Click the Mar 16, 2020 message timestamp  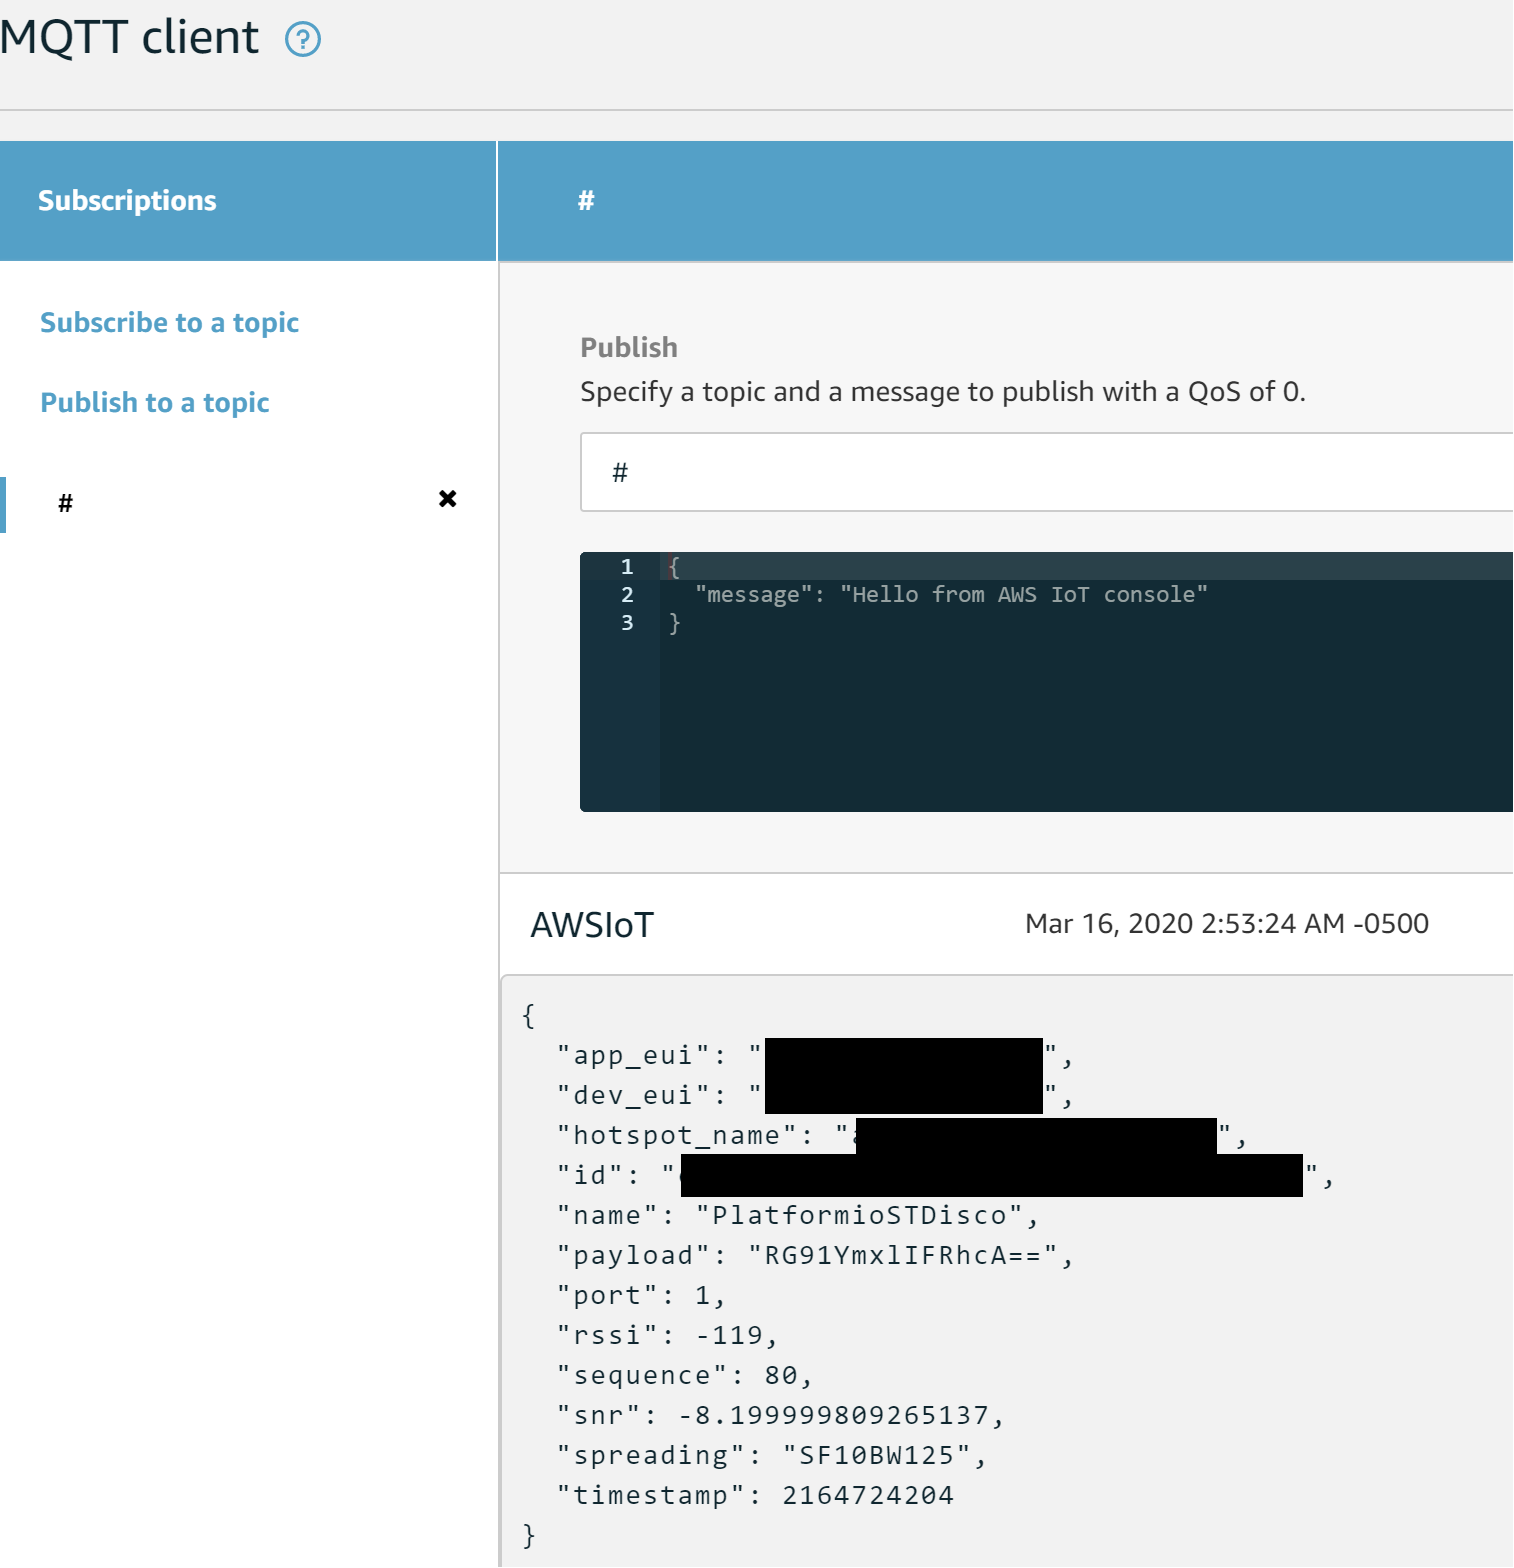[x=1226, y=924]
